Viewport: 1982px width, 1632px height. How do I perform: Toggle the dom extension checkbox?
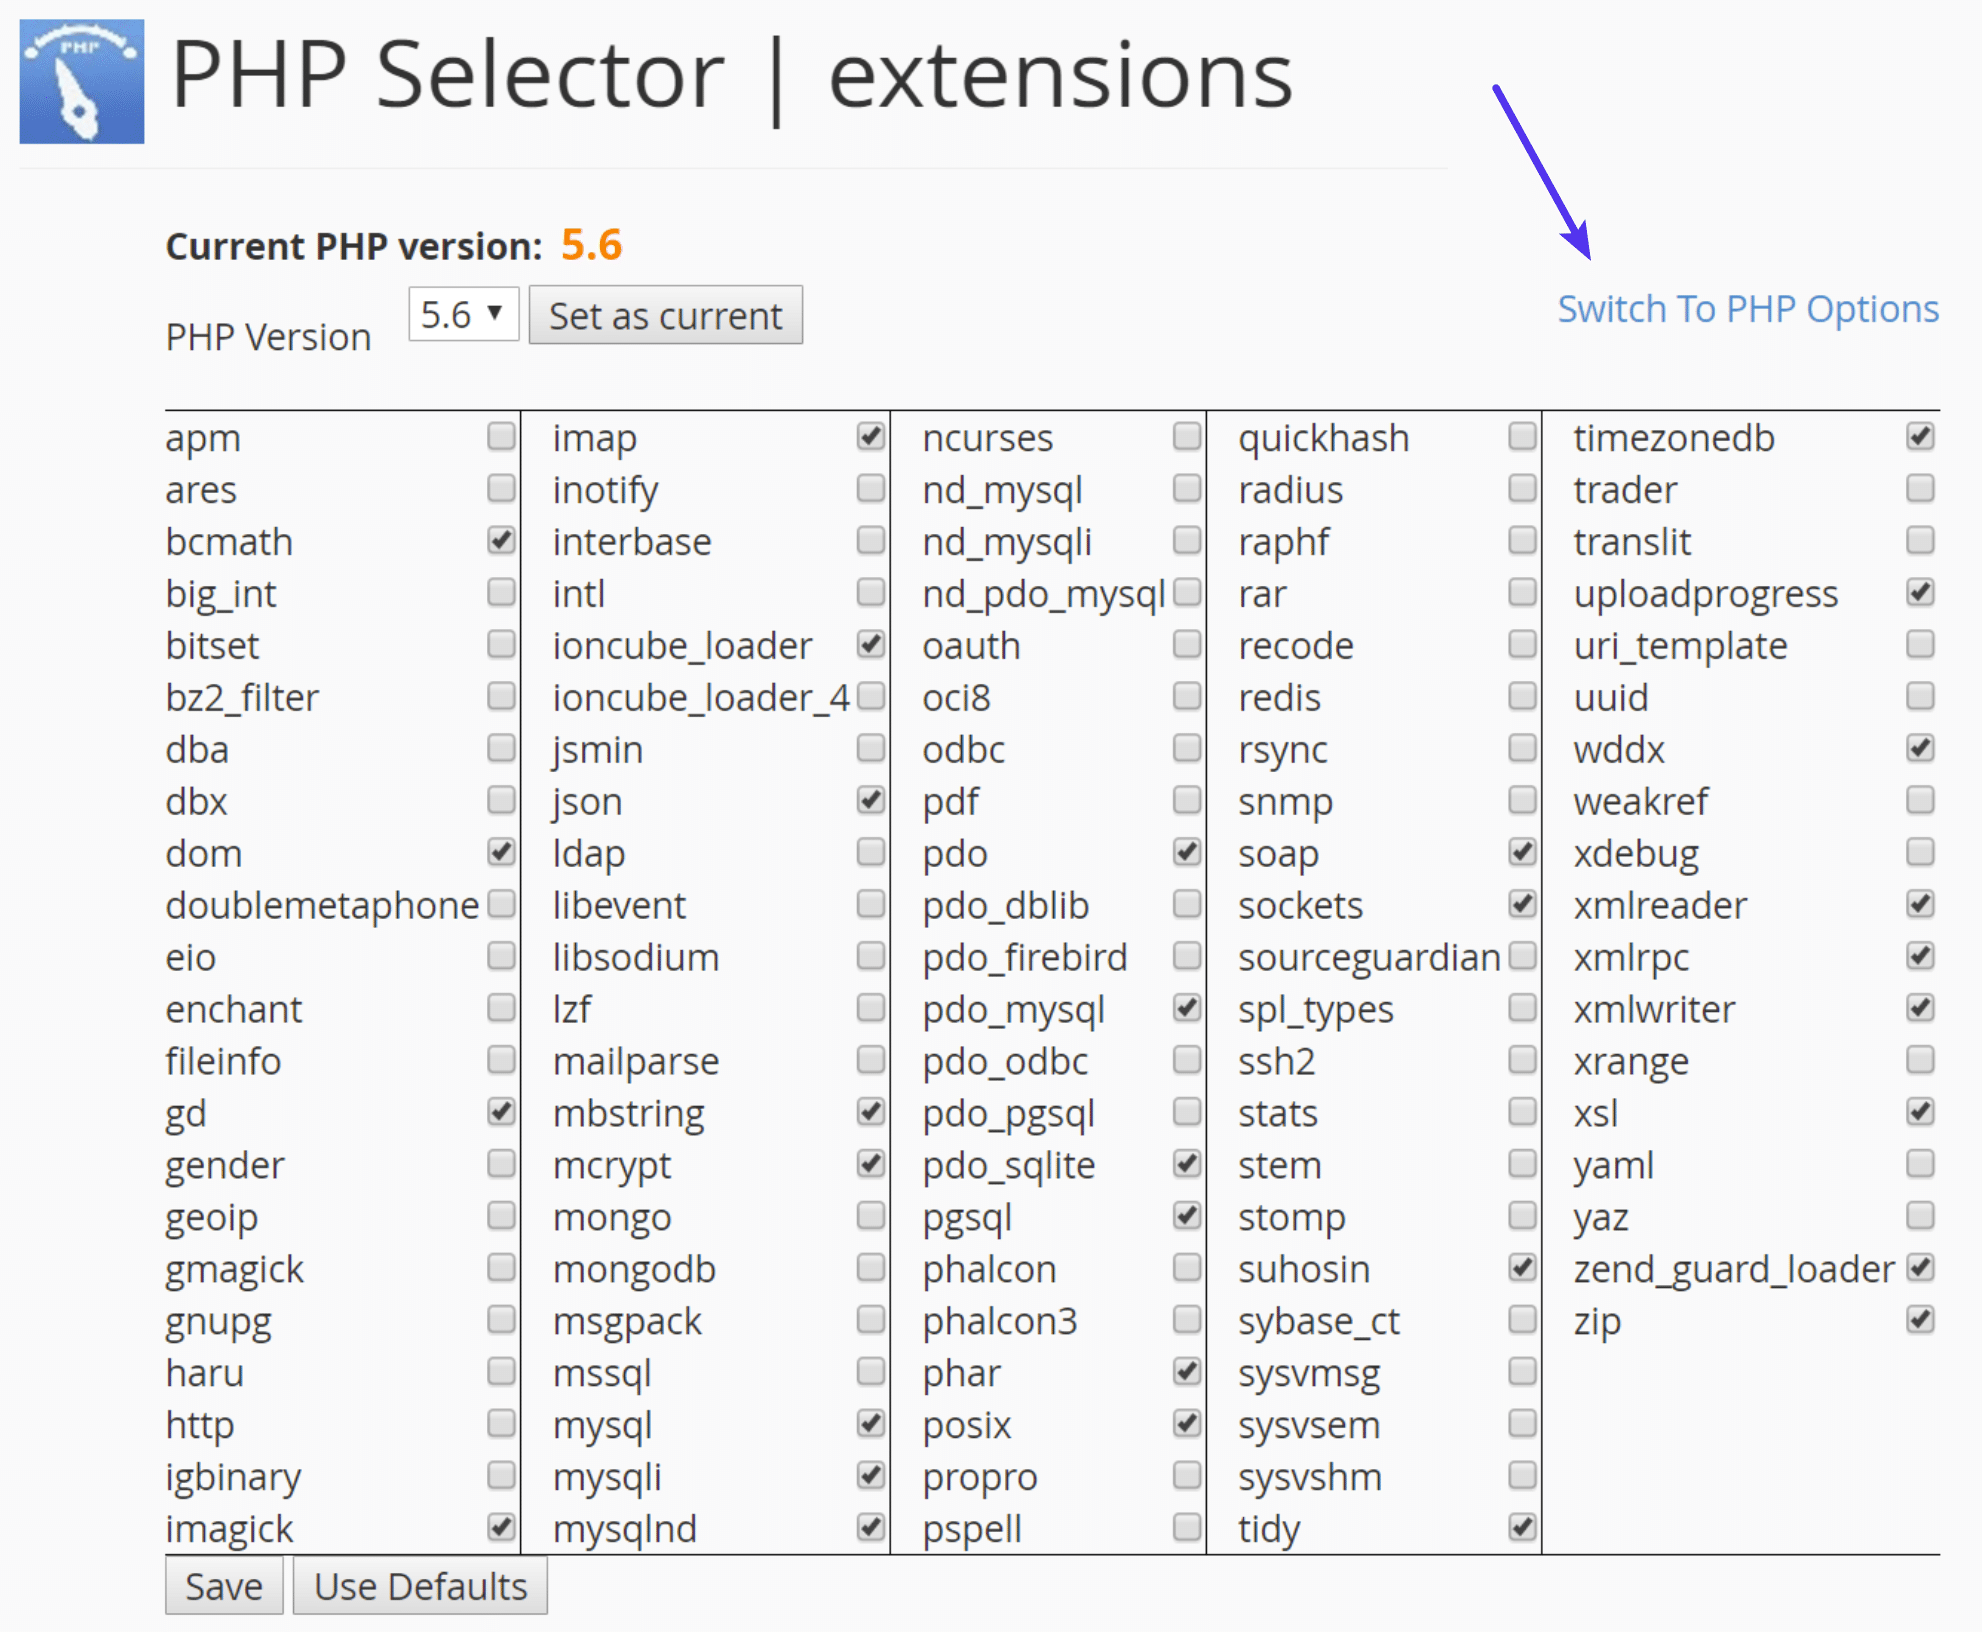[x=494, y=850]
